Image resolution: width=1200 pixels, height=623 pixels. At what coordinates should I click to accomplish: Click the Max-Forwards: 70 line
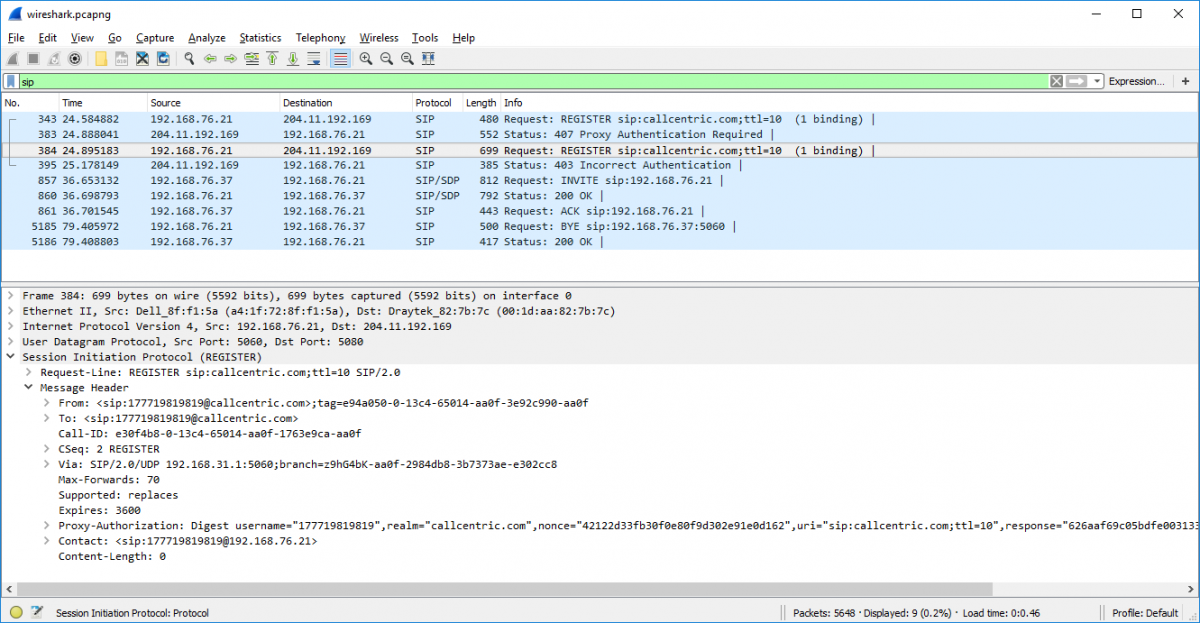pos(109,480)
